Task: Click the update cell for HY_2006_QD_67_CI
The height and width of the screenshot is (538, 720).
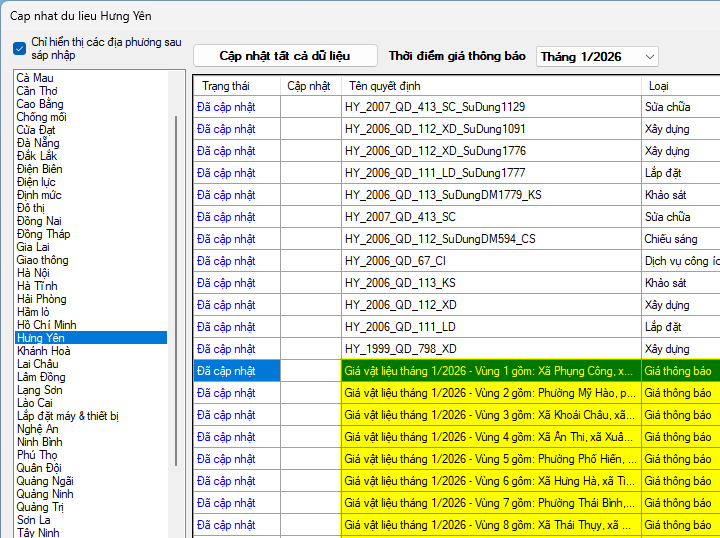Action: (310, 261)
